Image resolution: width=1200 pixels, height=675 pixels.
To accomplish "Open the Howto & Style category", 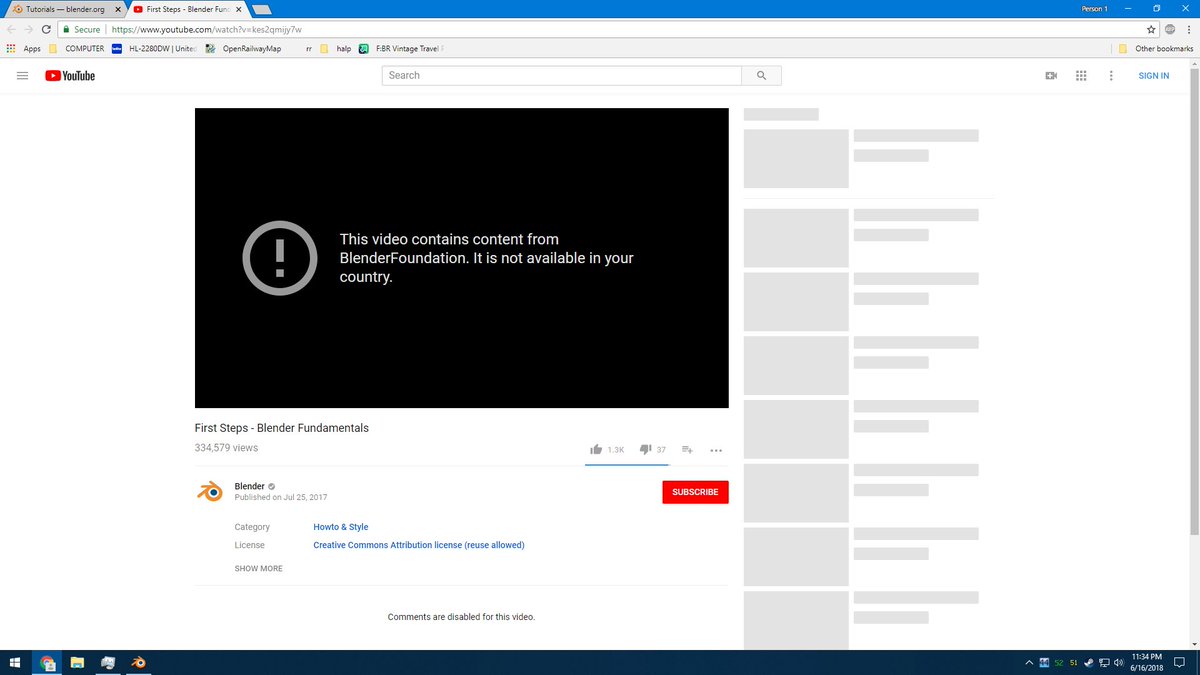I will click(341, 527).
